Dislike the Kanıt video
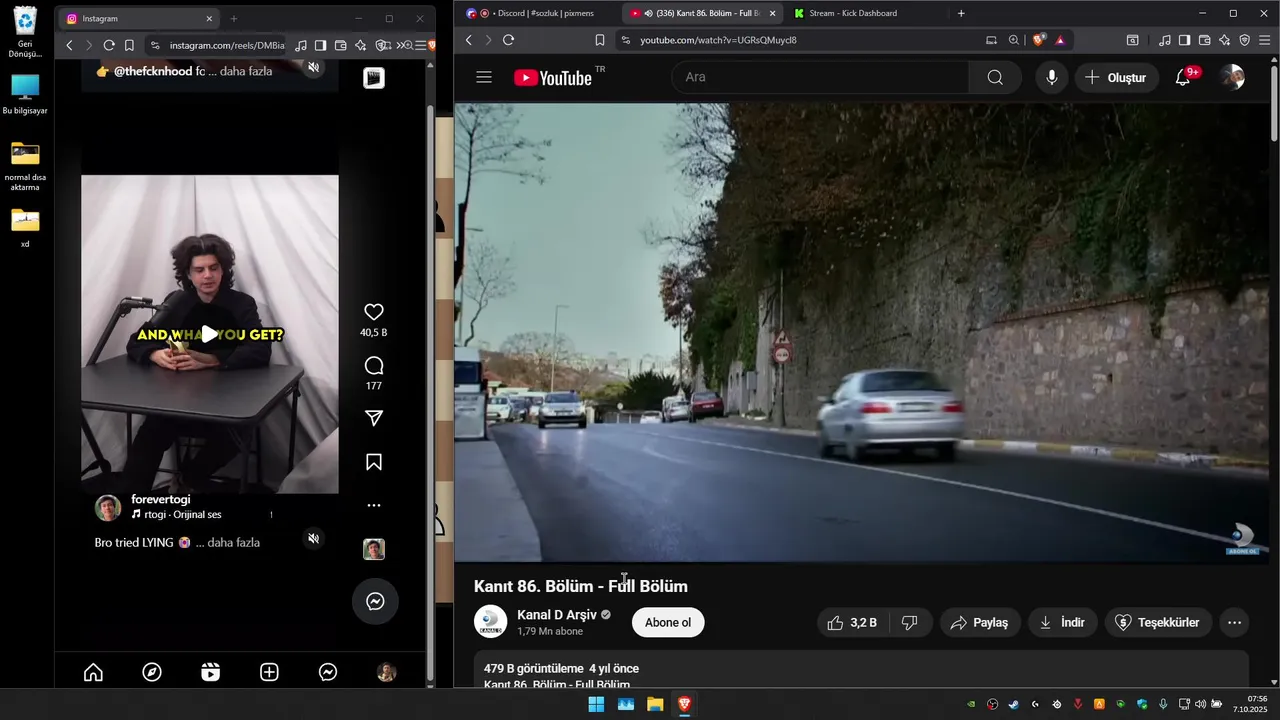The image size is (1280, 720). [x=910, y=622]
